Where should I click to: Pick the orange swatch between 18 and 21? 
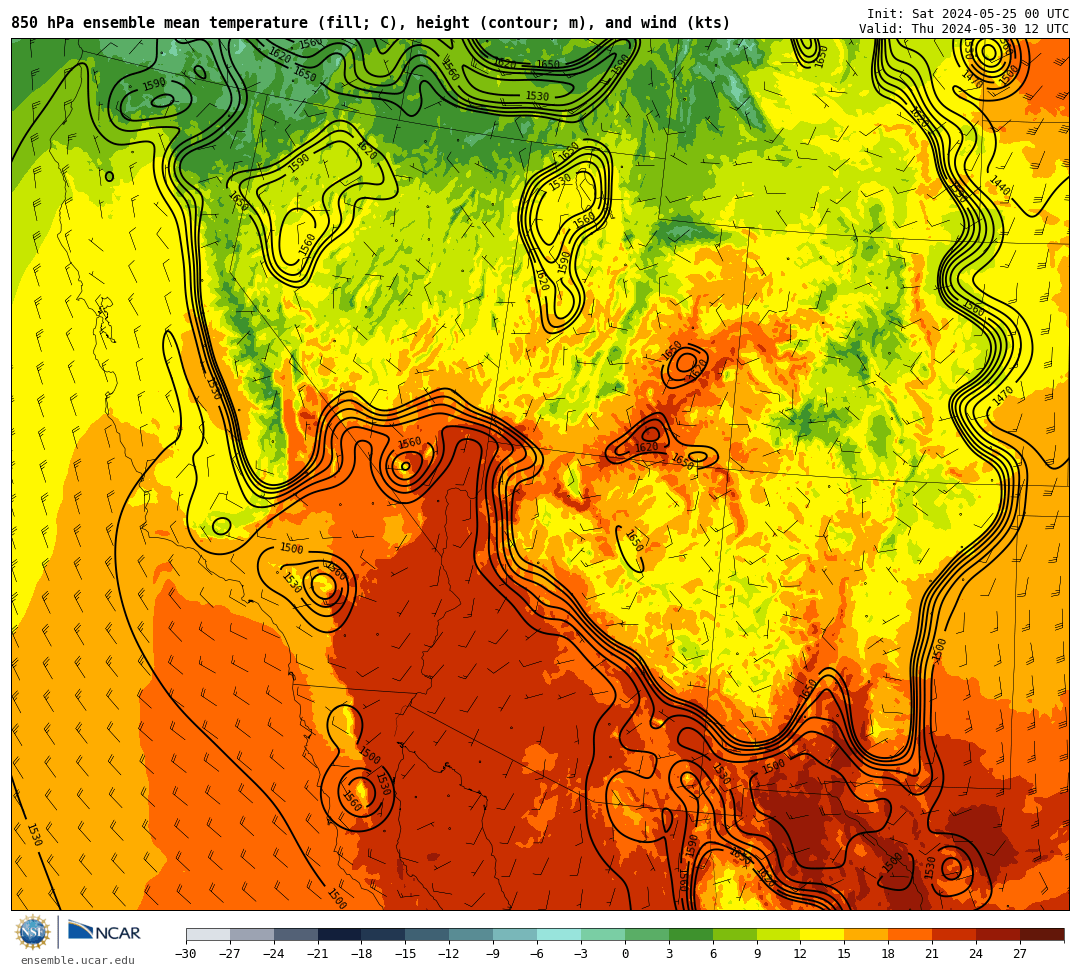pos(911,934)
